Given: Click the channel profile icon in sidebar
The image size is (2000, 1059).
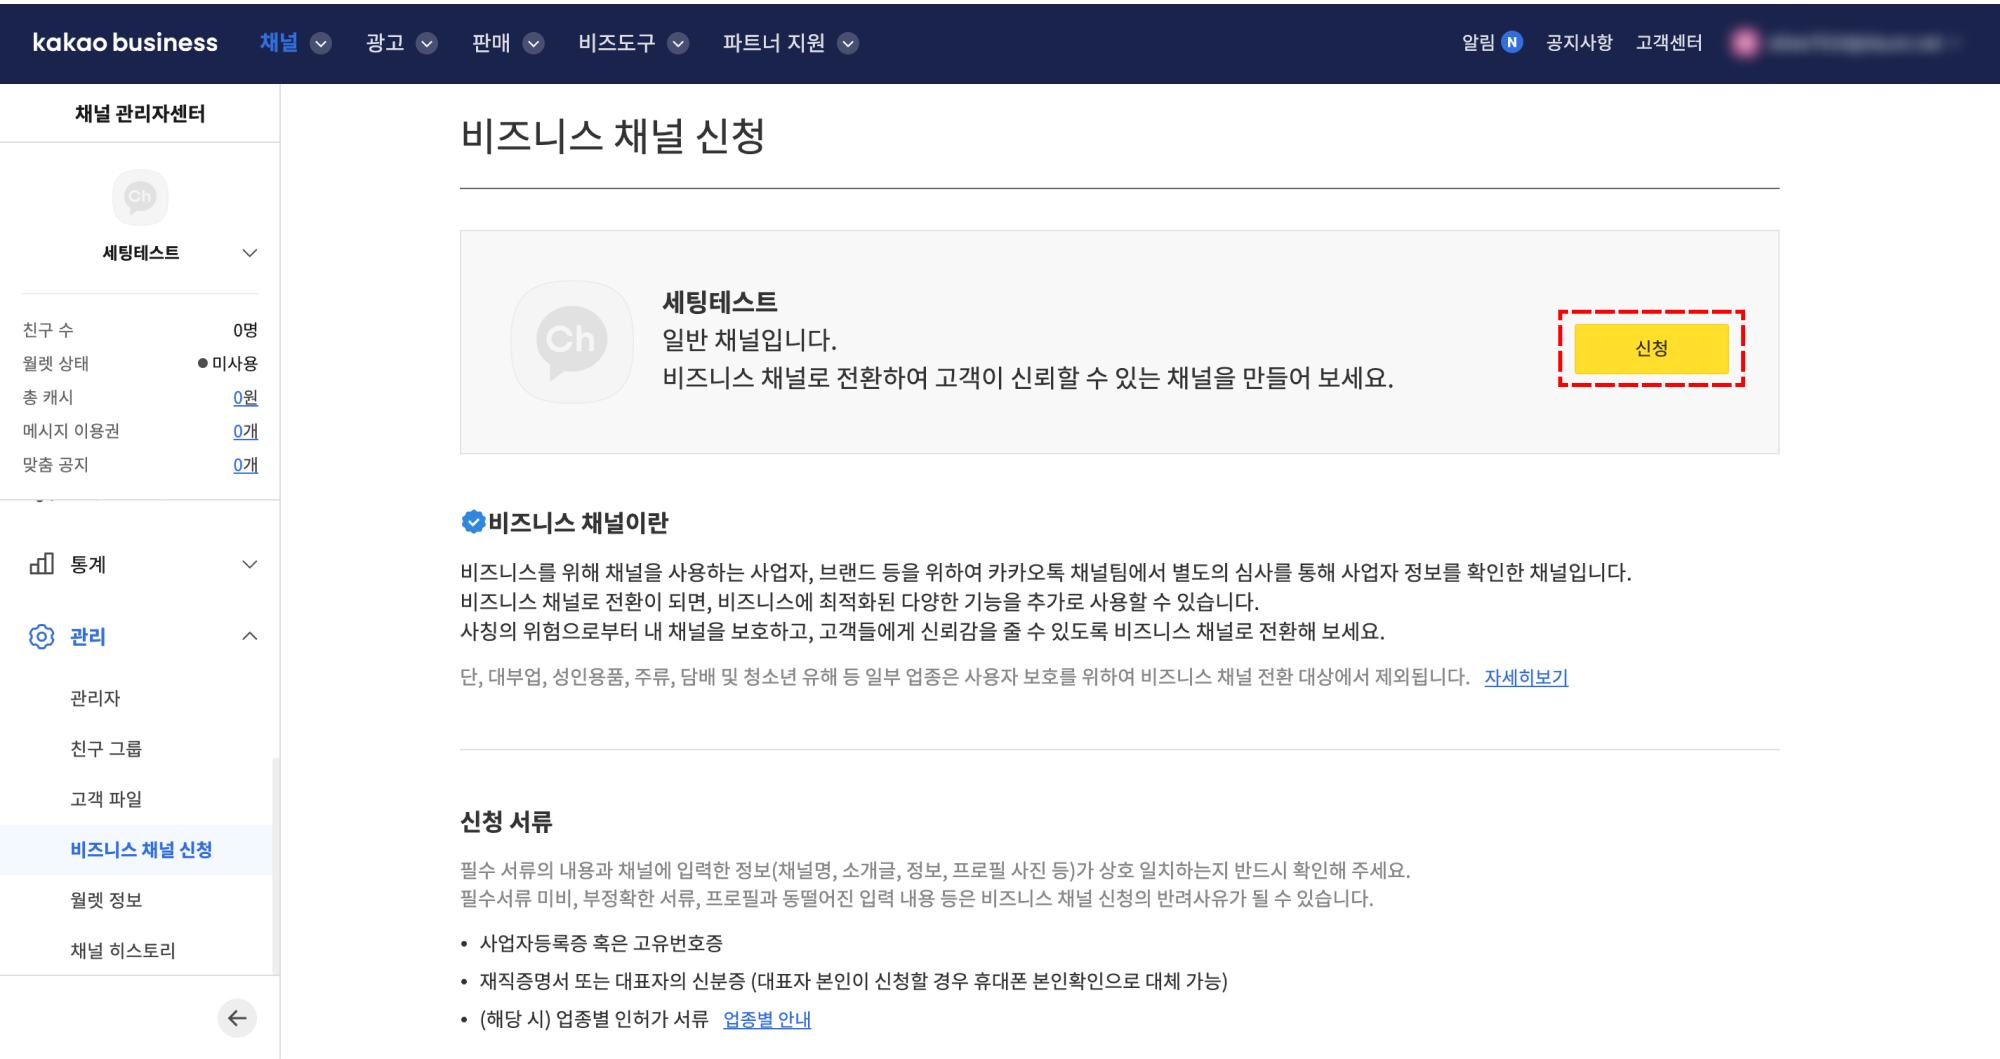Looking at the screenshot, I should [140, 197].
